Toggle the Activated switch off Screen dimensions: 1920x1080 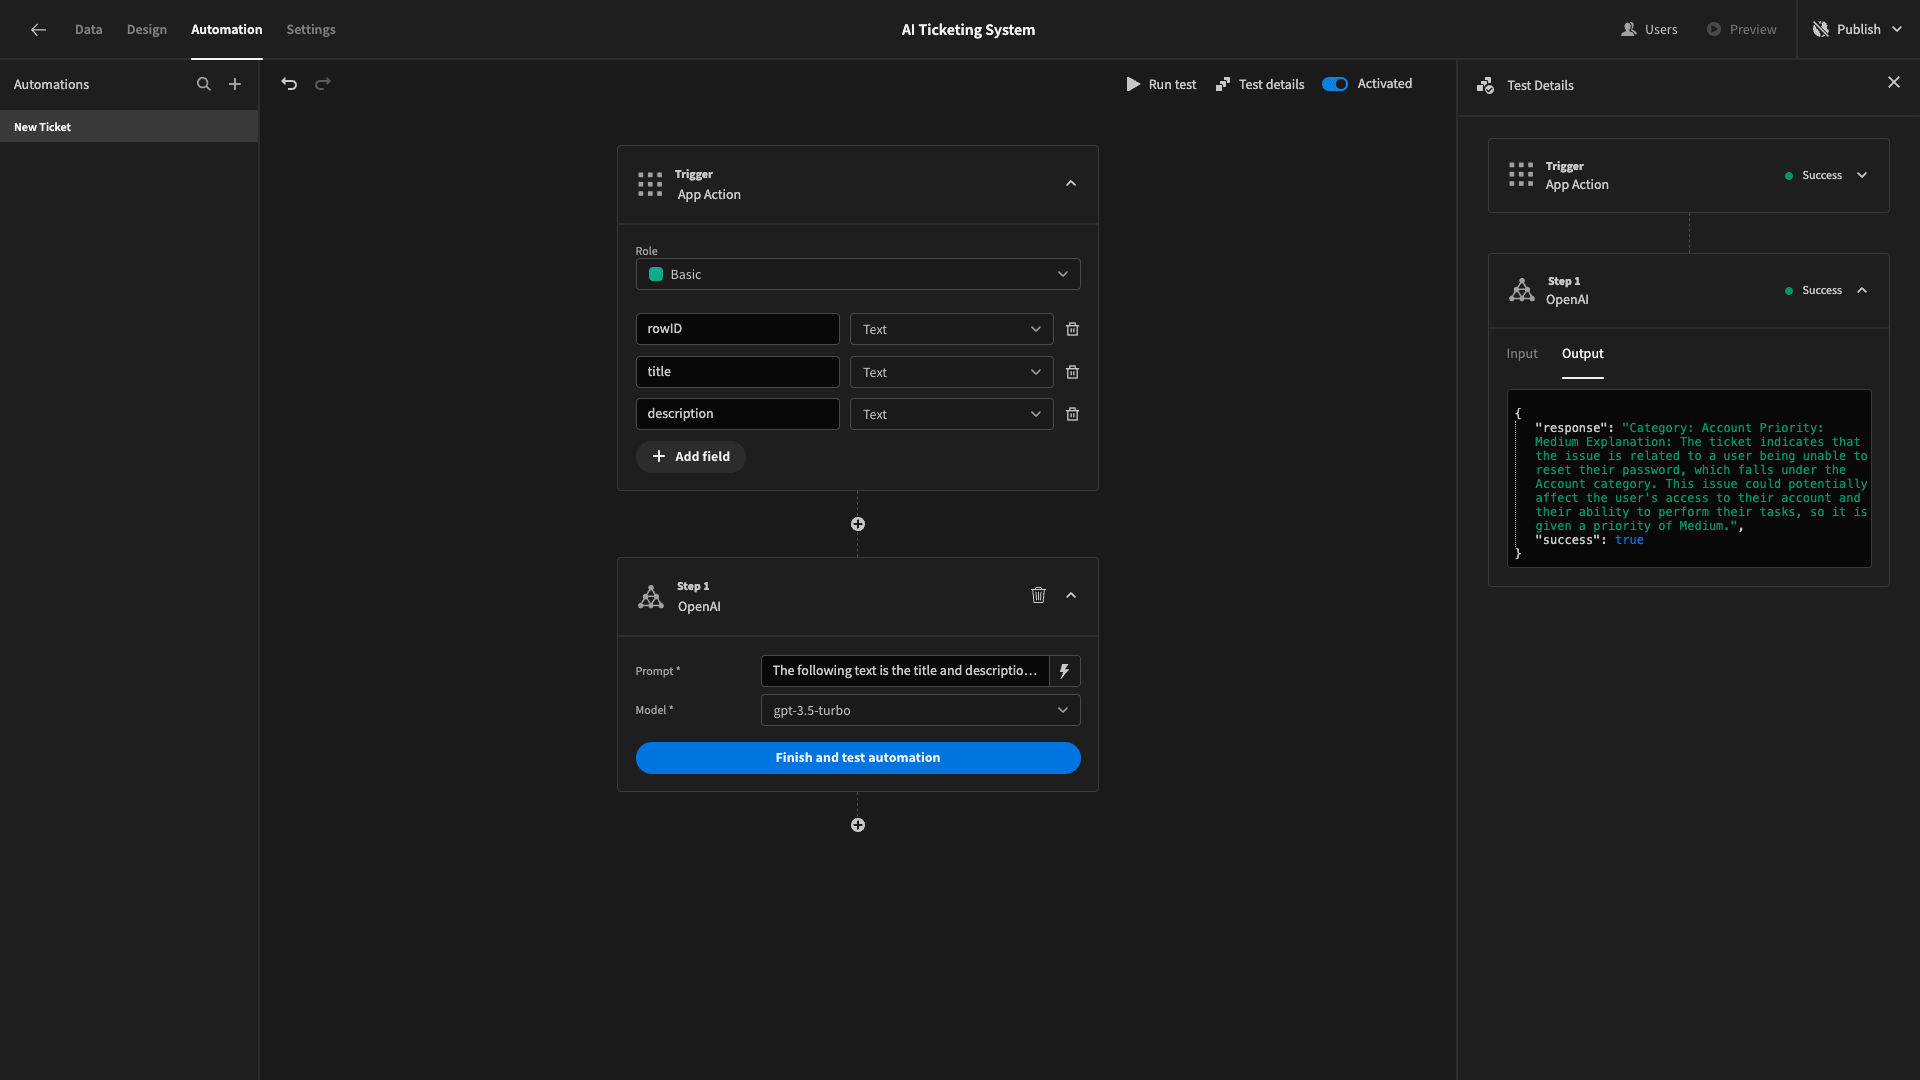pos(1335,84)
